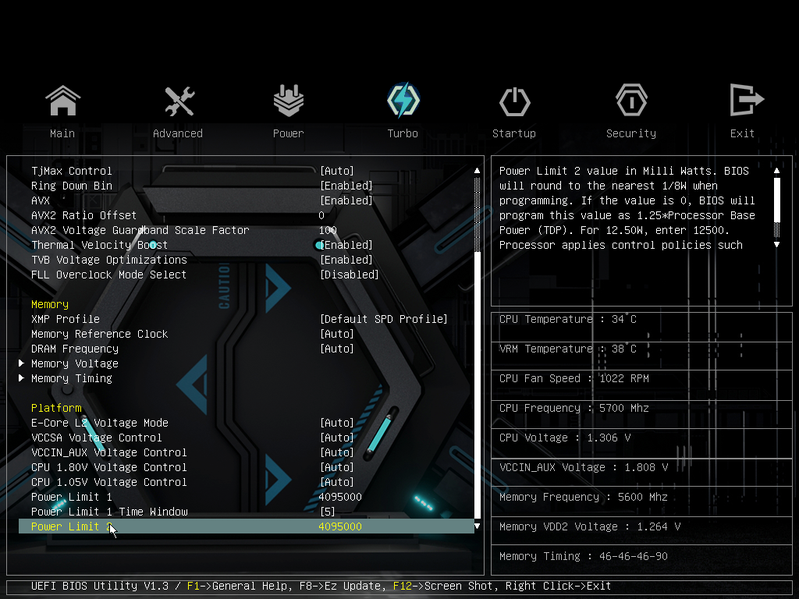
Task: Open the Startup power-button icon
Action: pyautogui.click(x=514, y=101)
